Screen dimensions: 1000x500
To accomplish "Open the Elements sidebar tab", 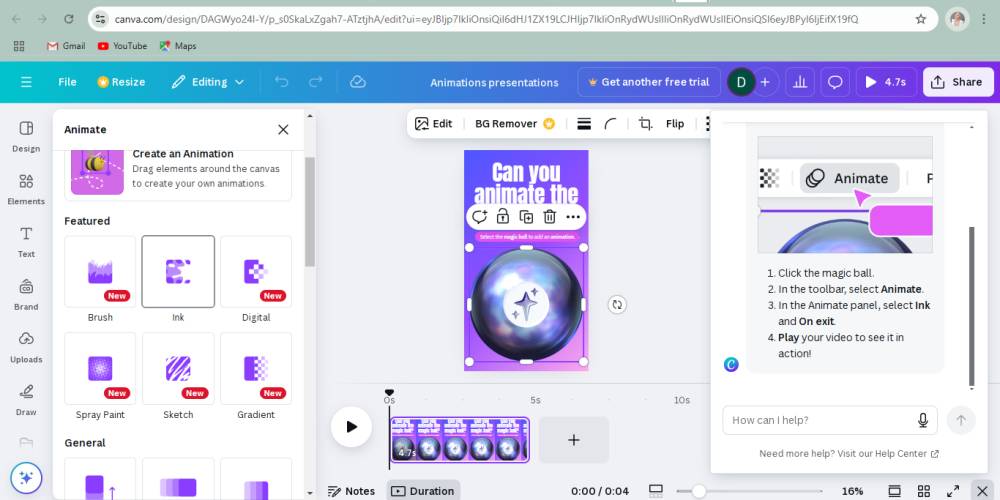I will click(x=26, y=189).
